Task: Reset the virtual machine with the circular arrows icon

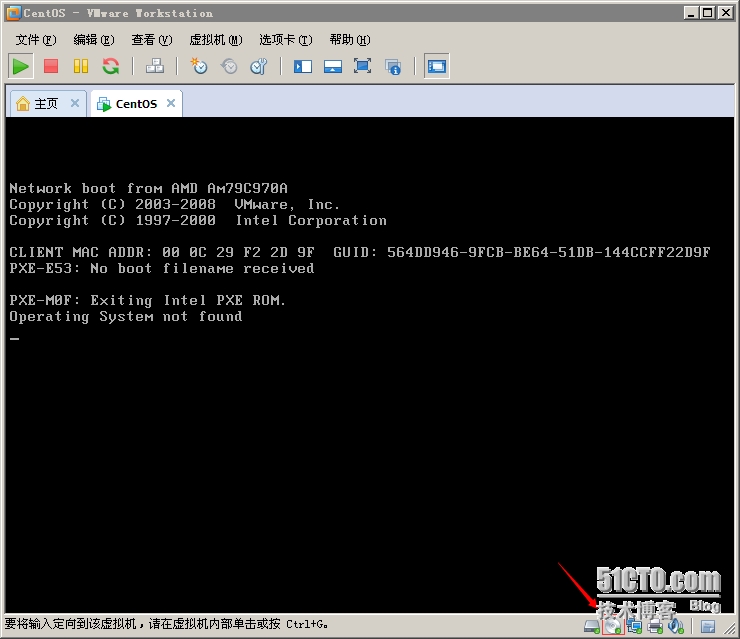Action: [111, 66]
